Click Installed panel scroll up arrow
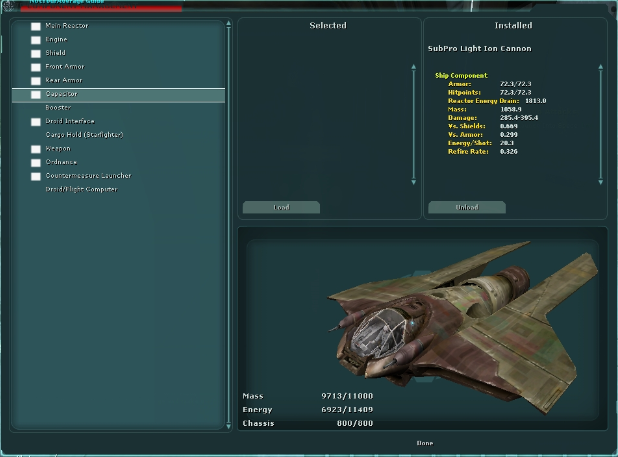The width and height of the screenshot is (618, 457). pos(600,67)
